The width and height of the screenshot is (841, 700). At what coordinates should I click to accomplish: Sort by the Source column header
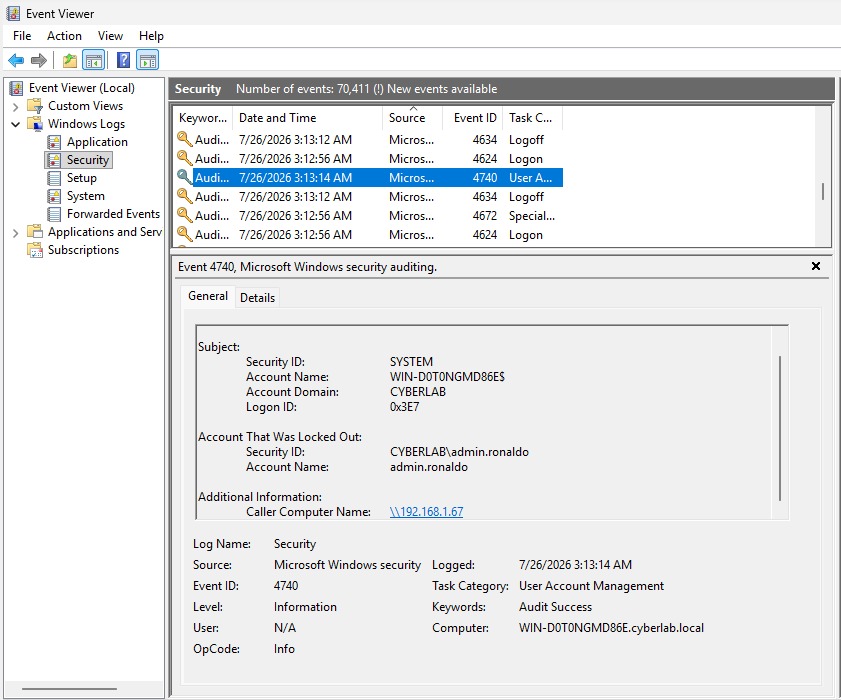point(412,118)
